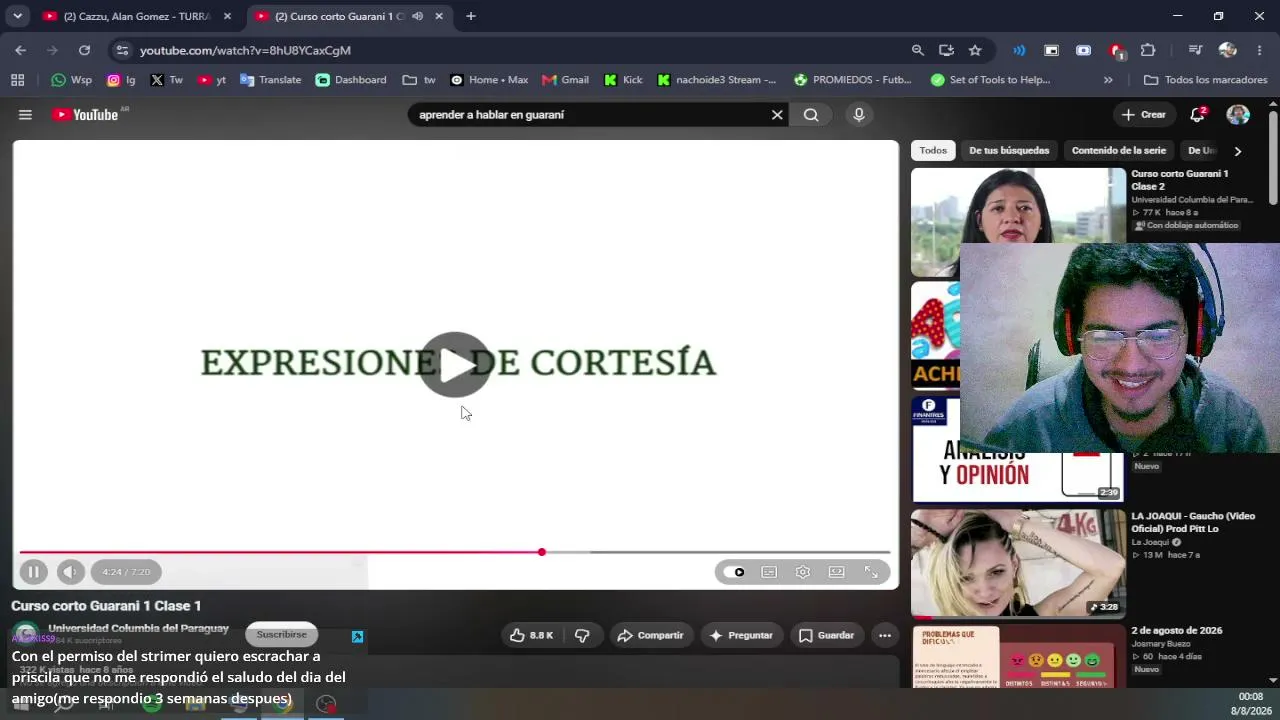The image size is (1280, 720).
Task: Open the Chrome apps grid shortcut
Action: click(17, 80)
